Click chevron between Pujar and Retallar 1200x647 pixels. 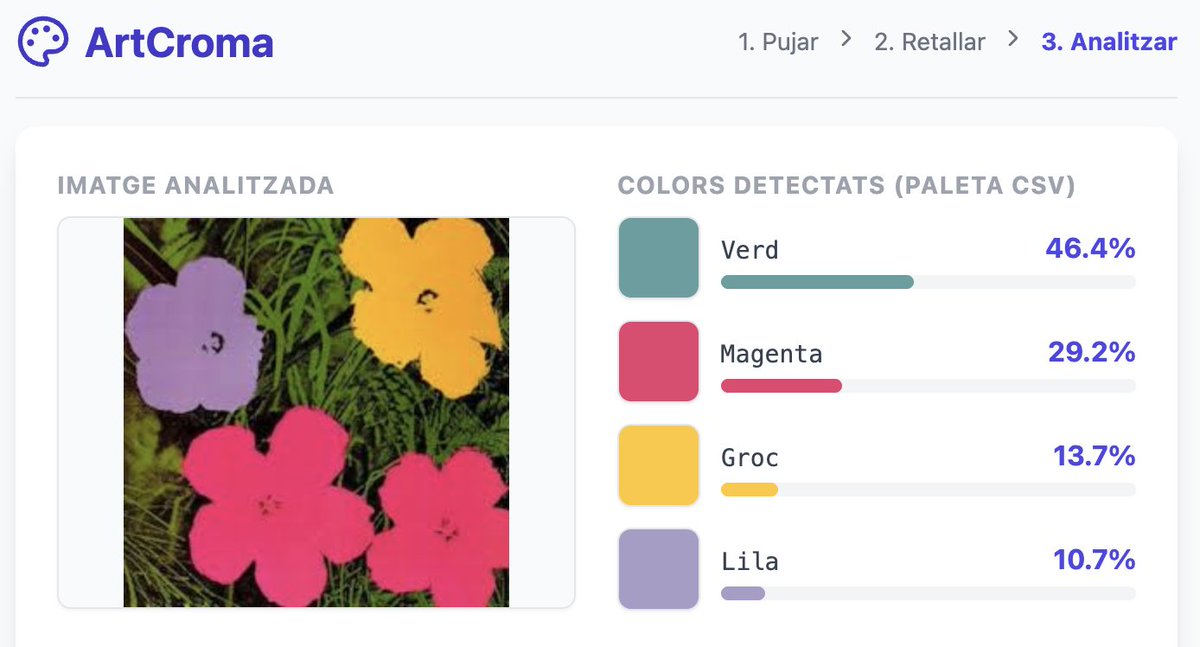846,39
